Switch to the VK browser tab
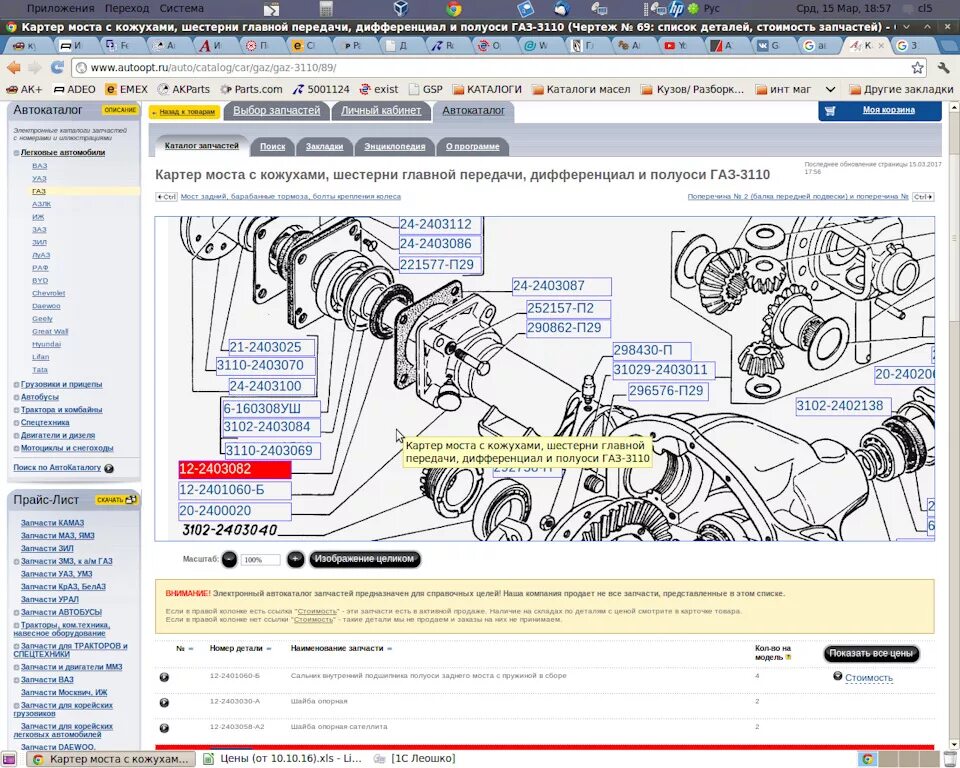The height and width of the screenshot is (768, 960). point(768,45)
